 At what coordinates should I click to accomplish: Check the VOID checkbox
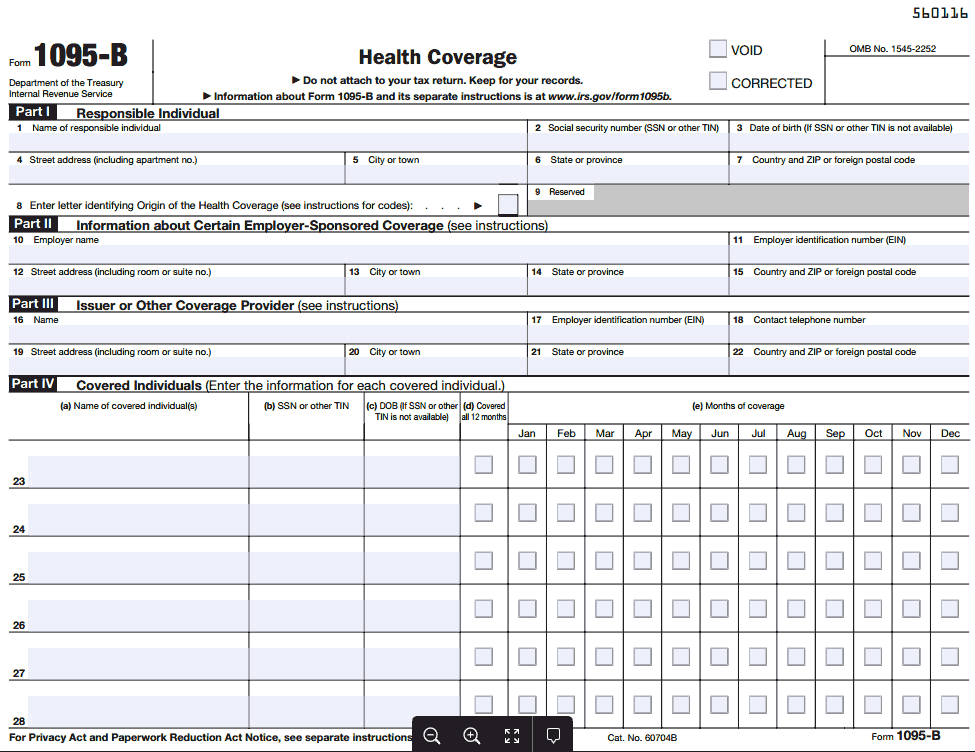click(718, 49)
